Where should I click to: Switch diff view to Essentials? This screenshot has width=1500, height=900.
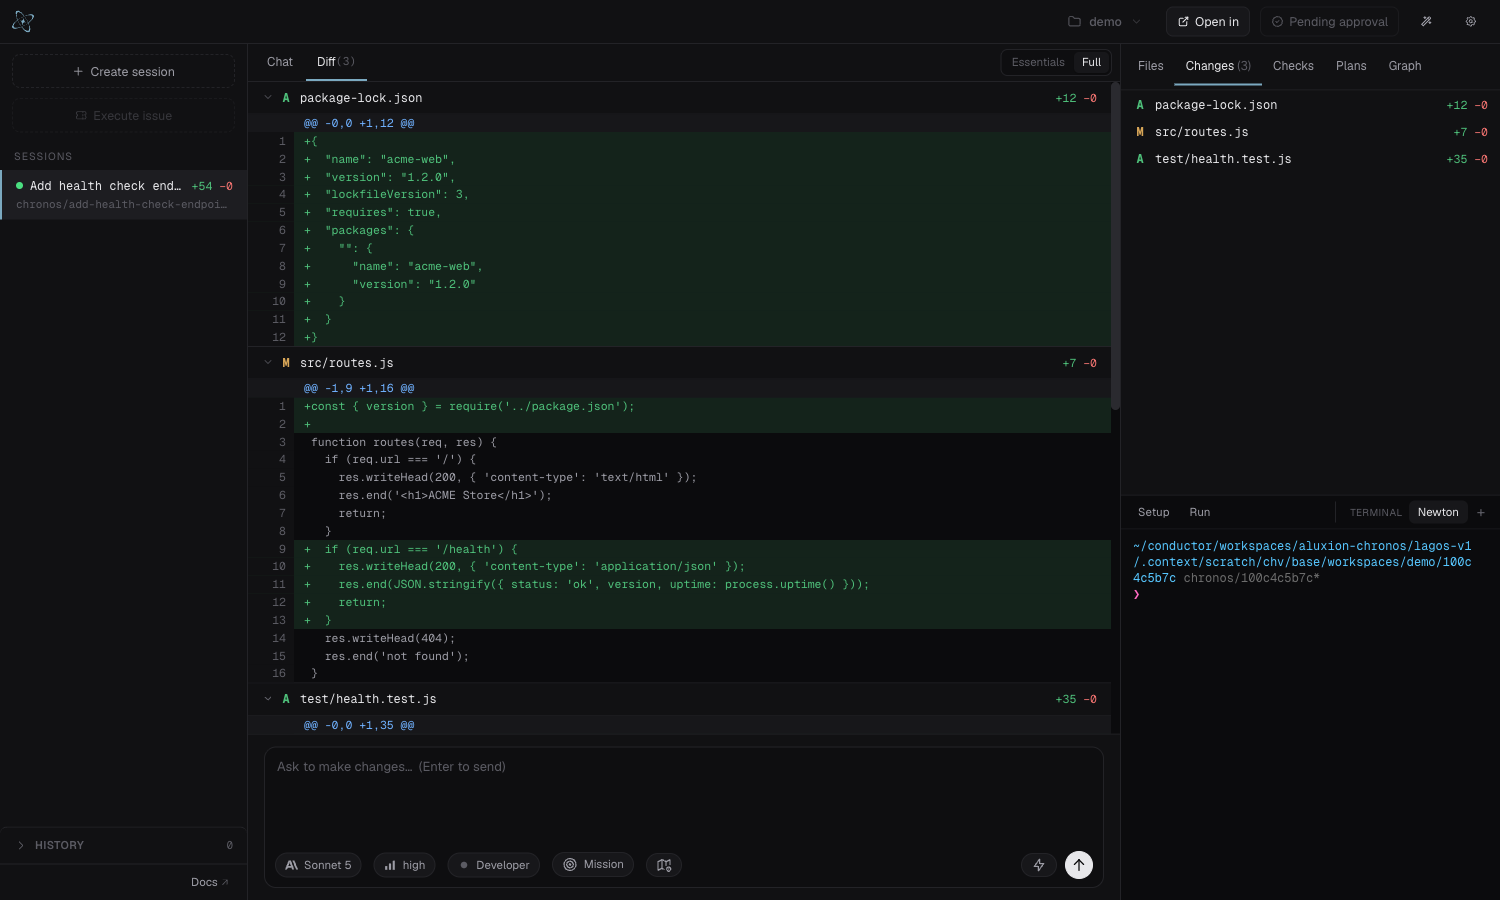click(x=1038, y=62)
